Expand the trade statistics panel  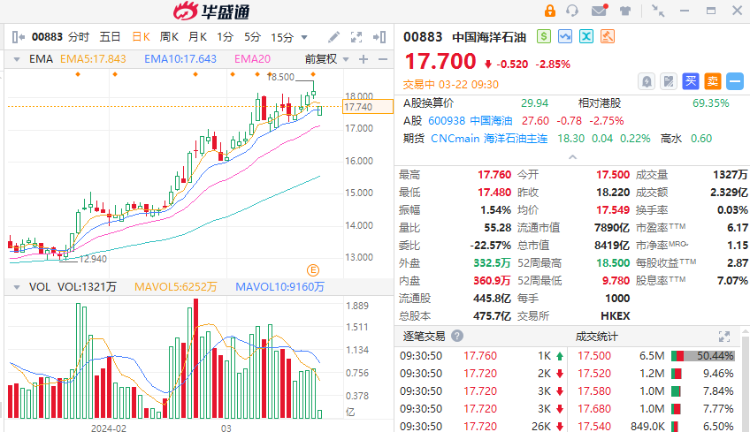pos(724,336)
